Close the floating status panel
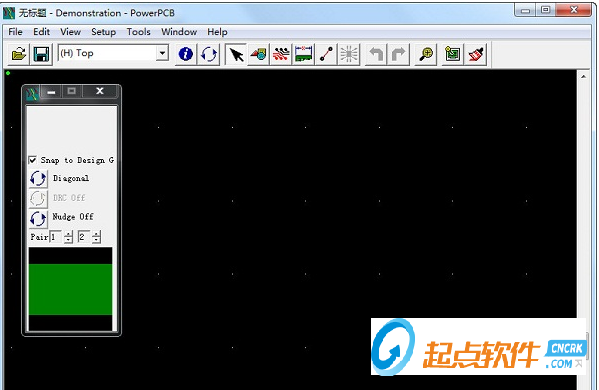Viewport: 599px width, 390px height. [100, 91]
